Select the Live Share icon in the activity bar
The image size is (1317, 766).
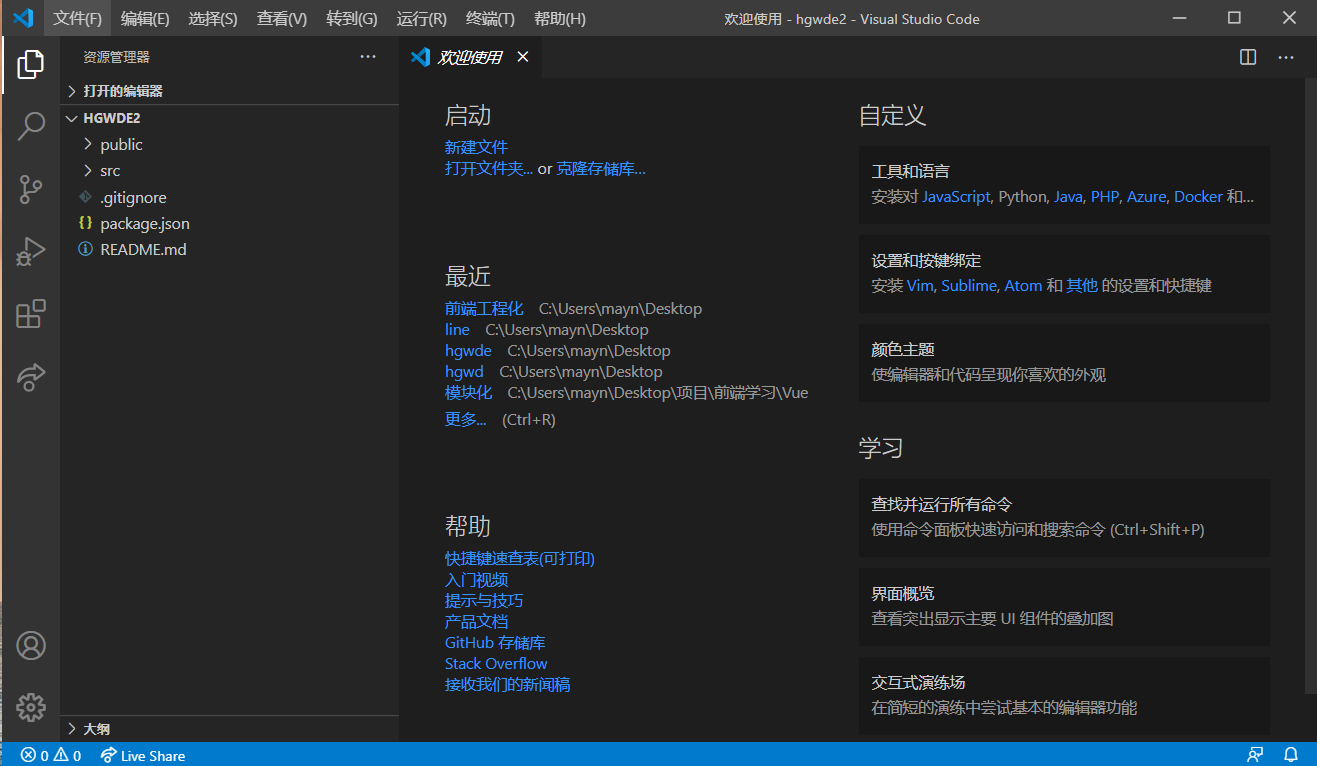click(31, 377)
